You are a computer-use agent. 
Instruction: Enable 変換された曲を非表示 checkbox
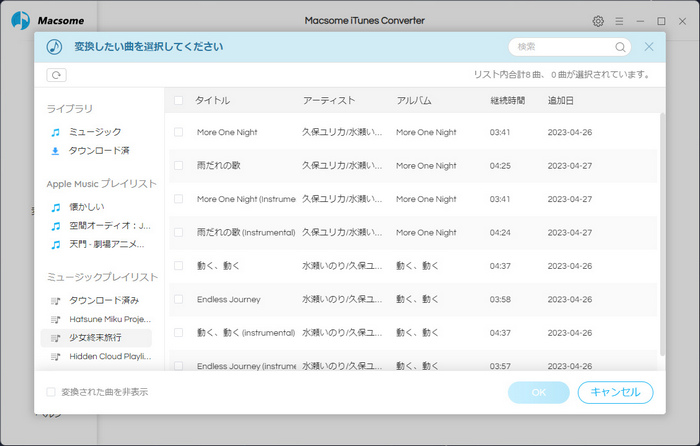(51, 392)
